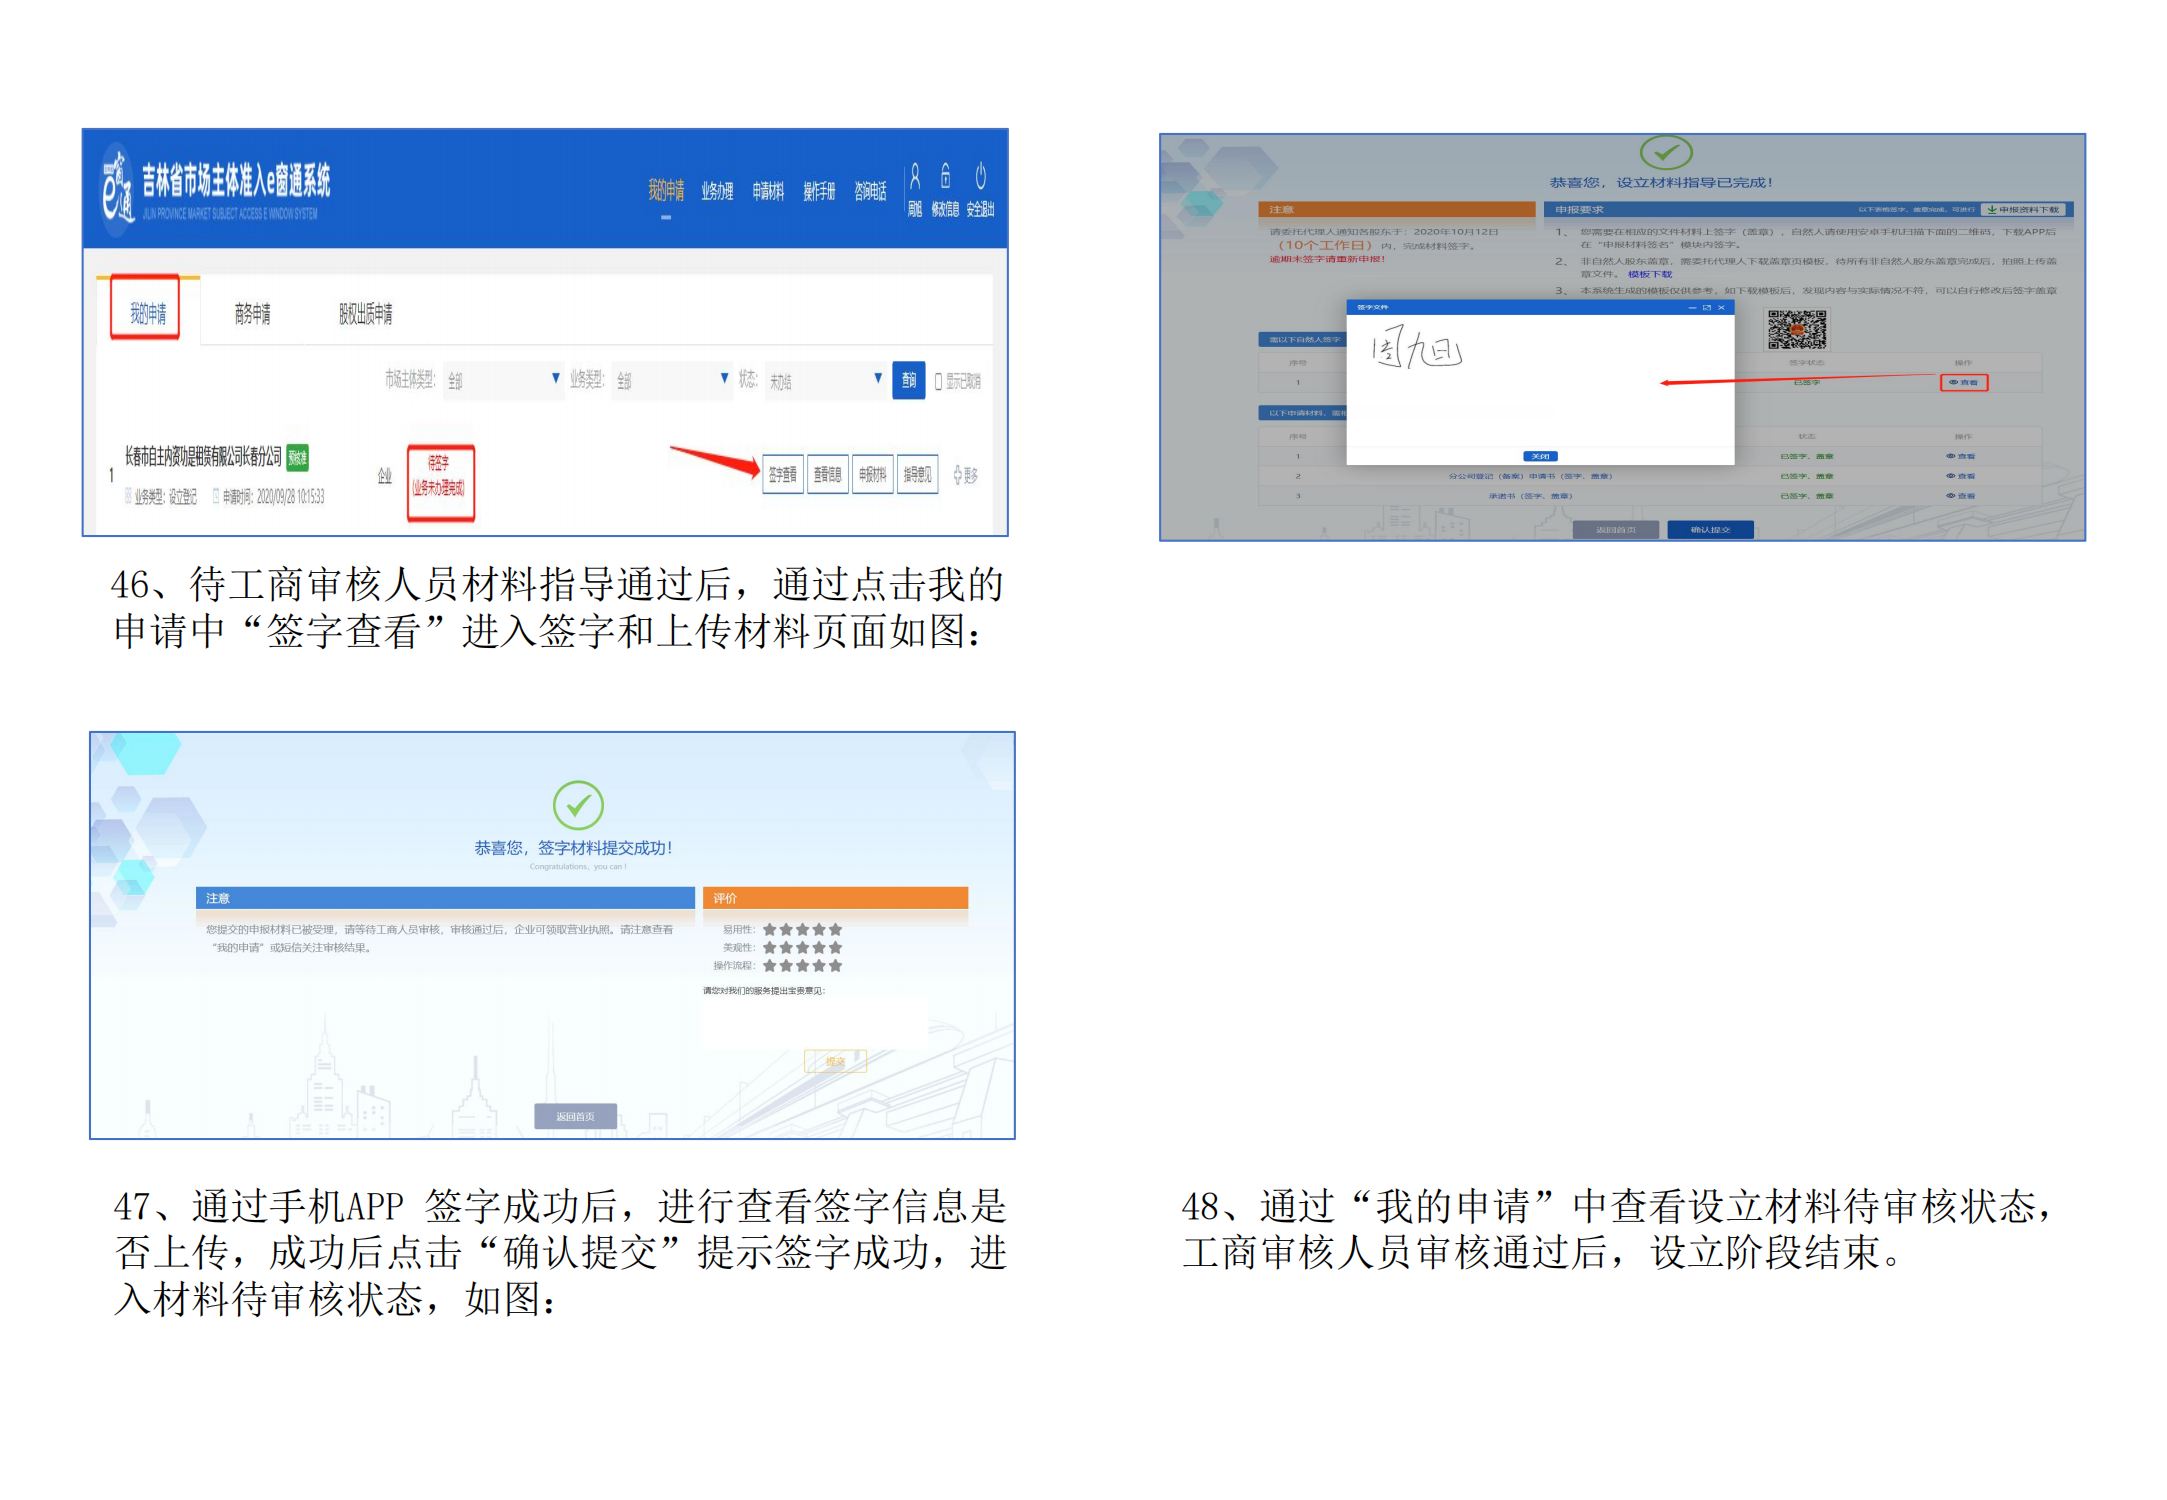Click the 申报材料 button
Image resolution: width=2167 pixels, height=1500 pixels.
point(873,475)
